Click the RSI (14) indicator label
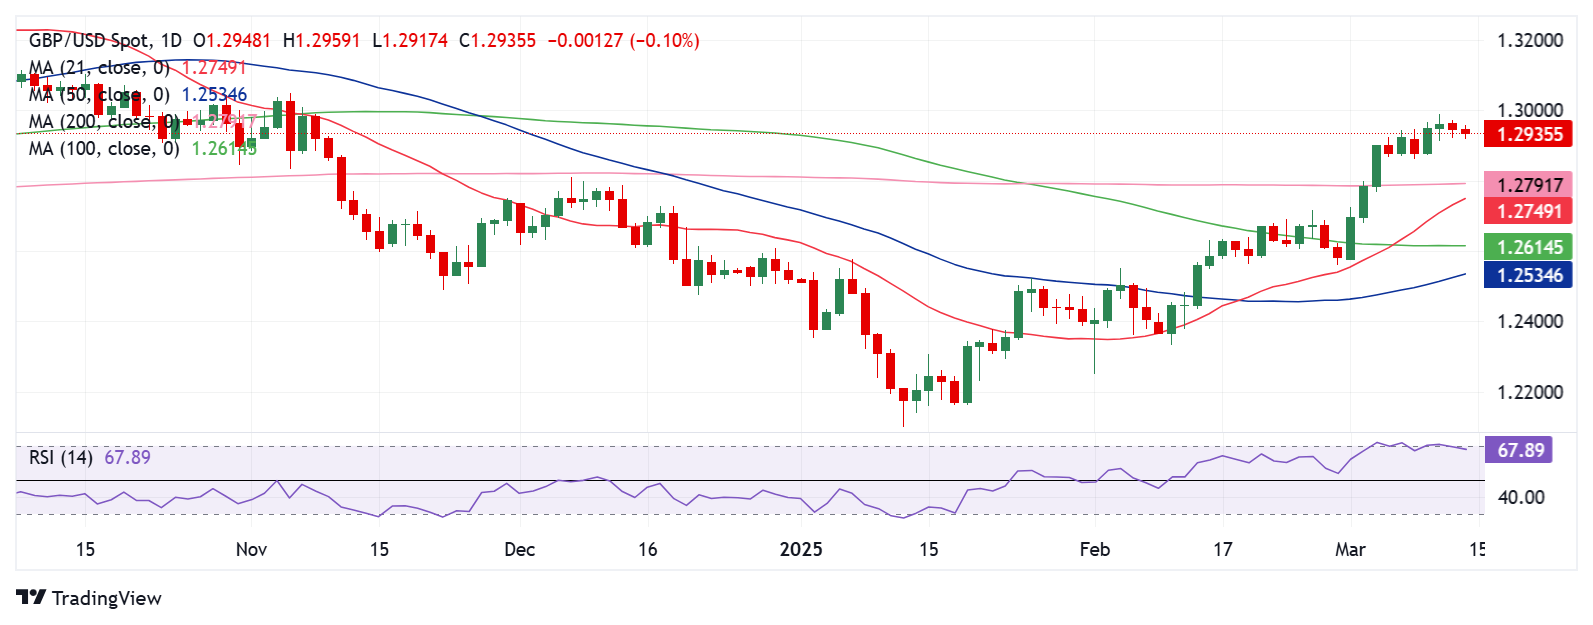This screenshot has width=1593, height=625. tap(60, 457)
